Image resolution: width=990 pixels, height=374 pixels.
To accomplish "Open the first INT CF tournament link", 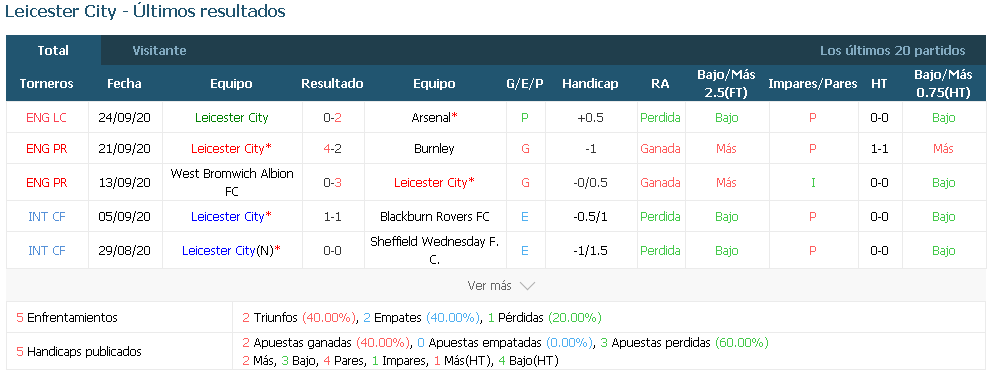I will tap(47, 217).
